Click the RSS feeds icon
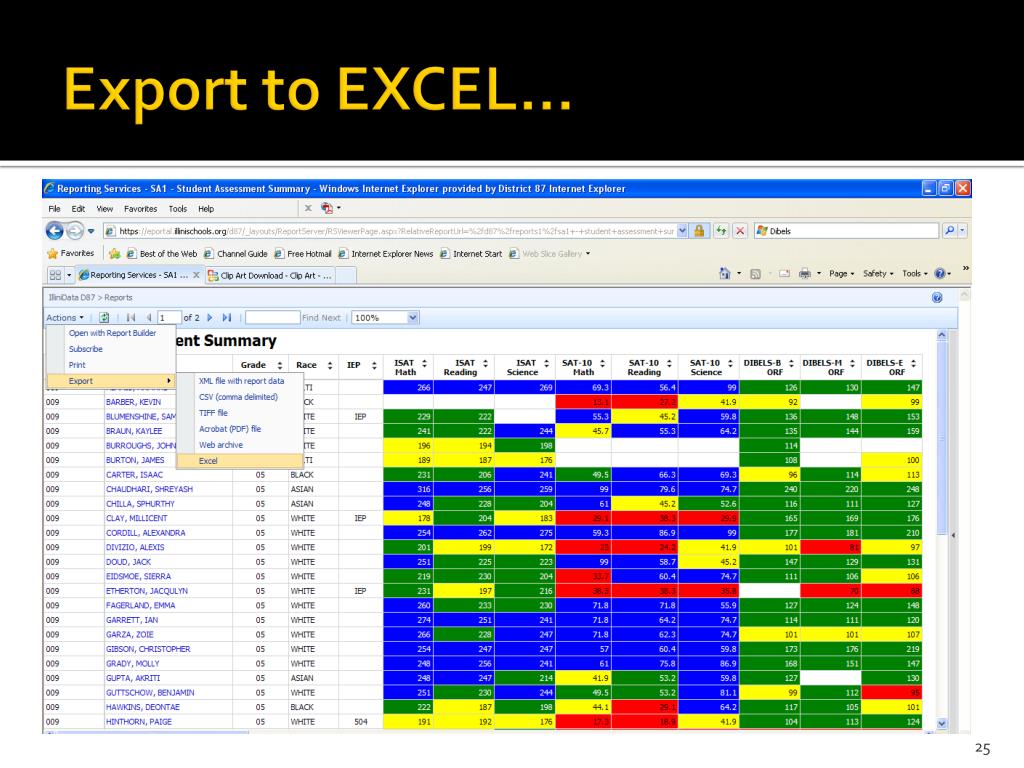 pos(756,274)
